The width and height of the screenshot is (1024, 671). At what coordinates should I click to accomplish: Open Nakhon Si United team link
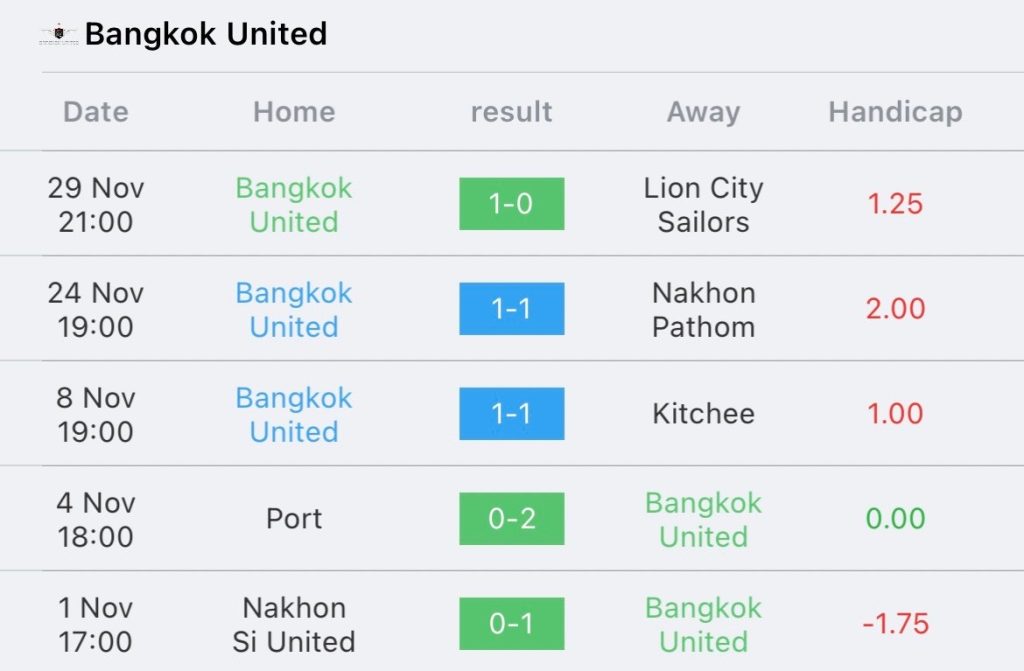(x=294, y=625)
